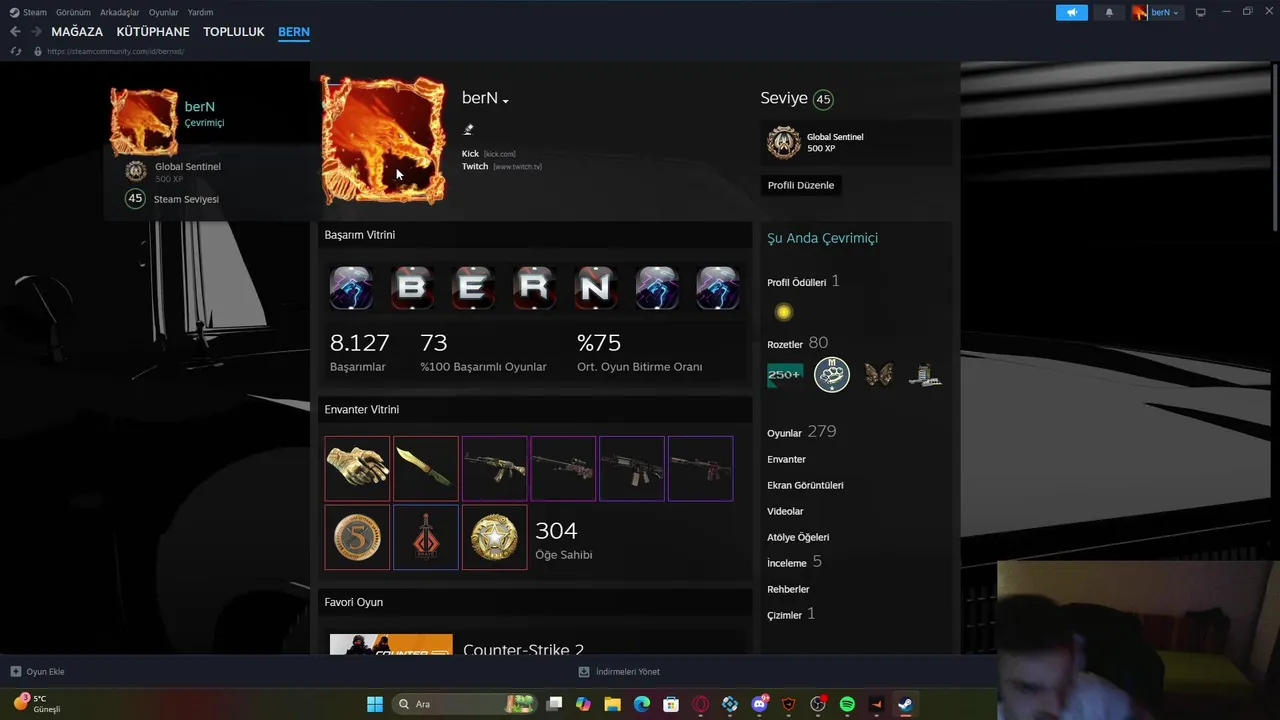Click the Profili Düzenle button

[x=801, y=185]
